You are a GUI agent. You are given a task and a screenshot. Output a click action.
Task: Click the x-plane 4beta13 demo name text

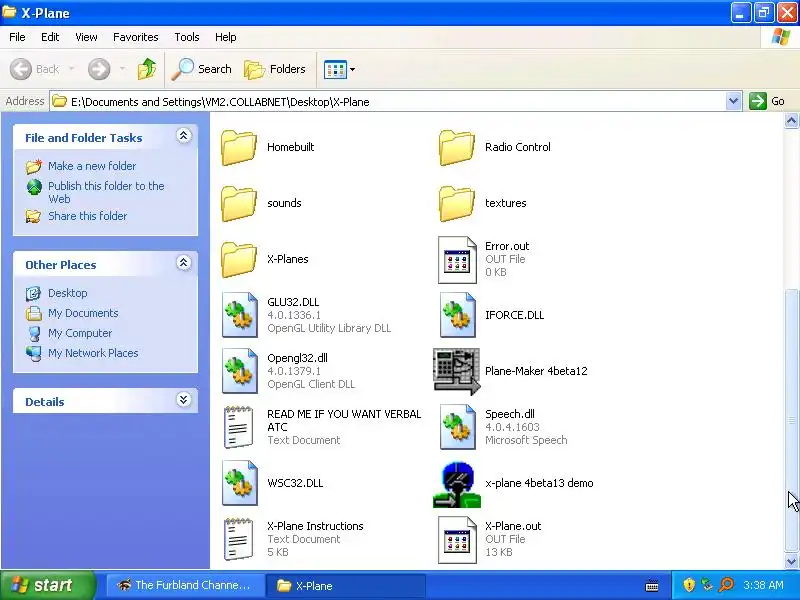tap(539, 483)
